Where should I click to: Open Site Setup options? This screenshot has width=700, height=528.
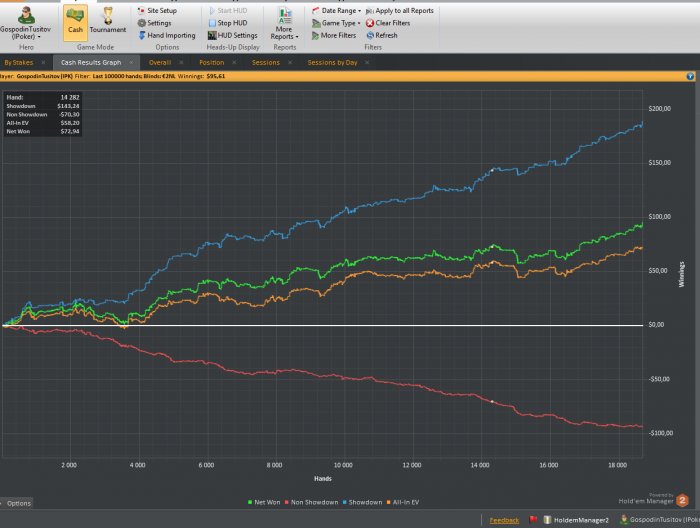click(160, 10)
